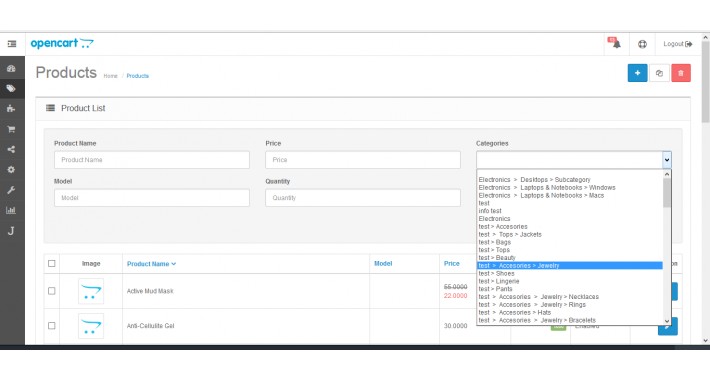
Task: Select Electronics > Laptops & Notebooks > Macs option
Action: [541, 196]
